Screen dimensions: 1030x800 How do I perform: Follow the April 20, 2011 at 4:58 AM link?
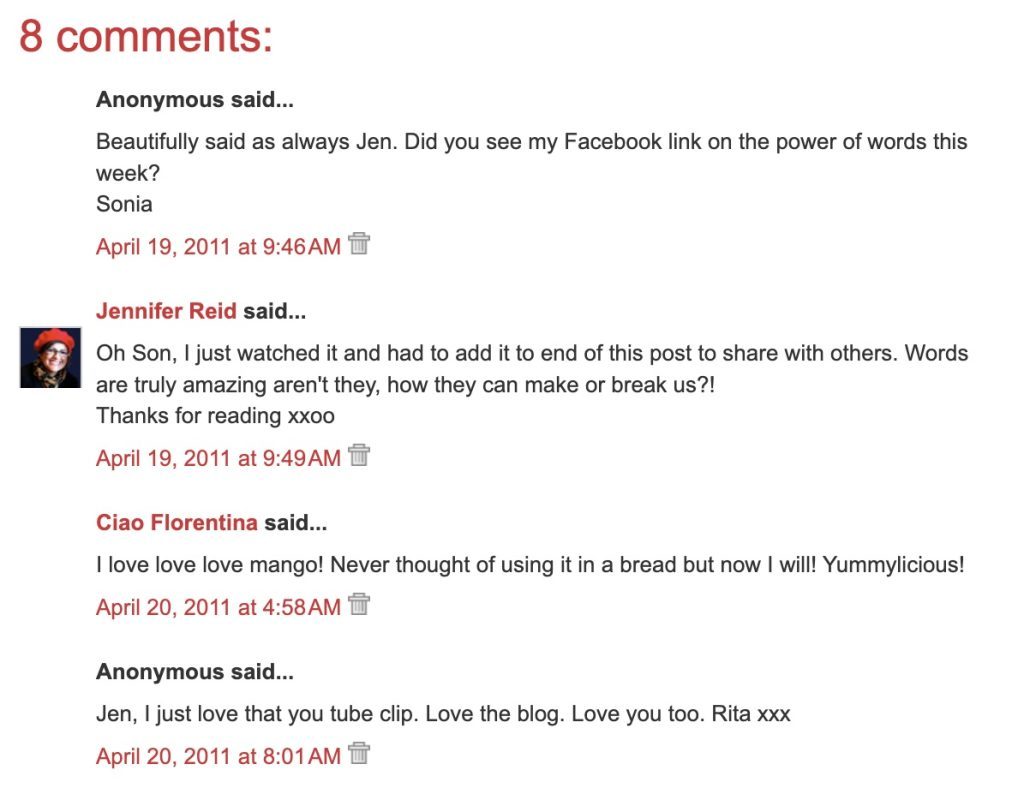[x=218, y=607]
